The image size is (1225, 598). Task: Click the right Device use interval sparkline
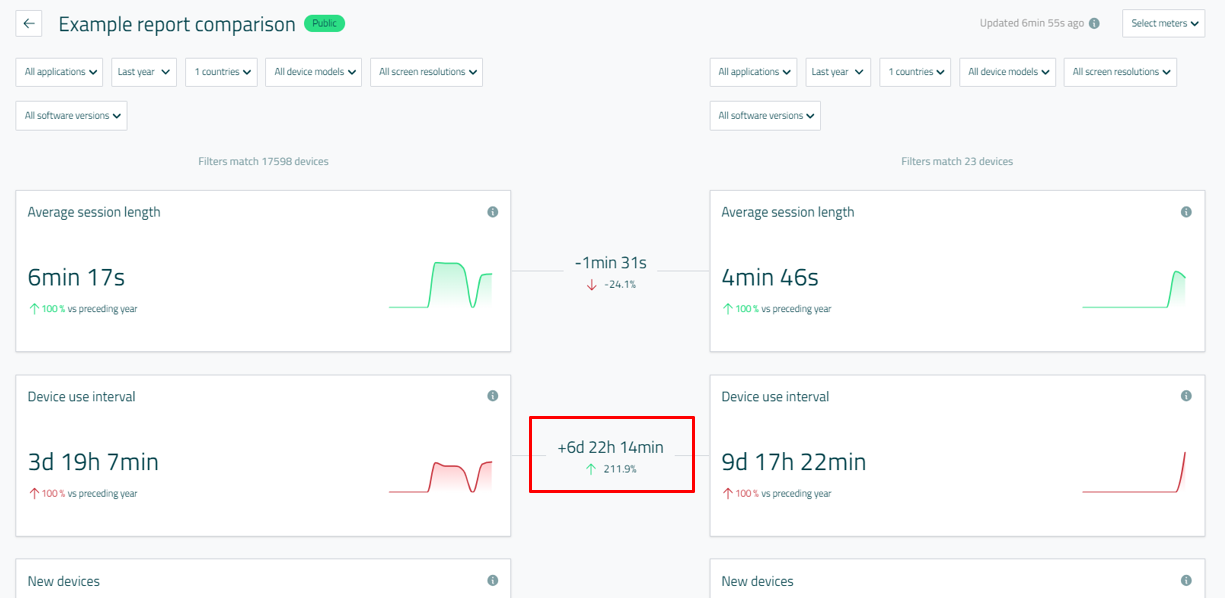coord(1134,472)
